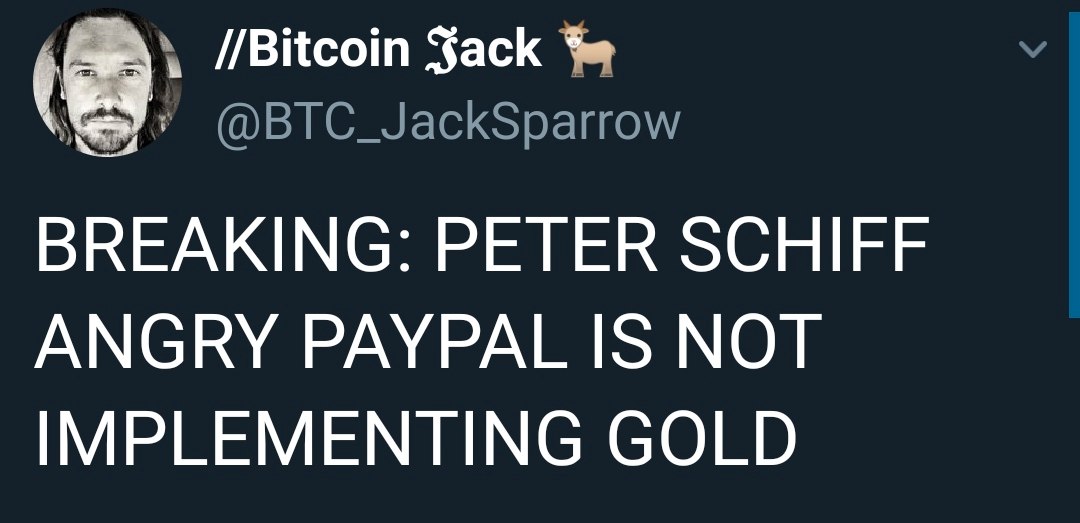The image size is (1080, 523).
Task: Select the word ANGRY in the tweet
Action: [x=152, y=342]
